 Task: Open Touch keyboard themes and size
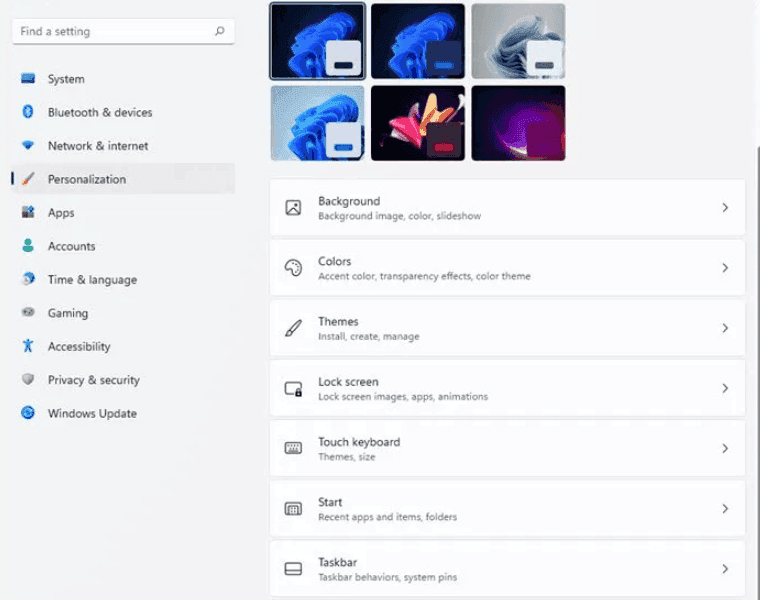pos(507,448)
